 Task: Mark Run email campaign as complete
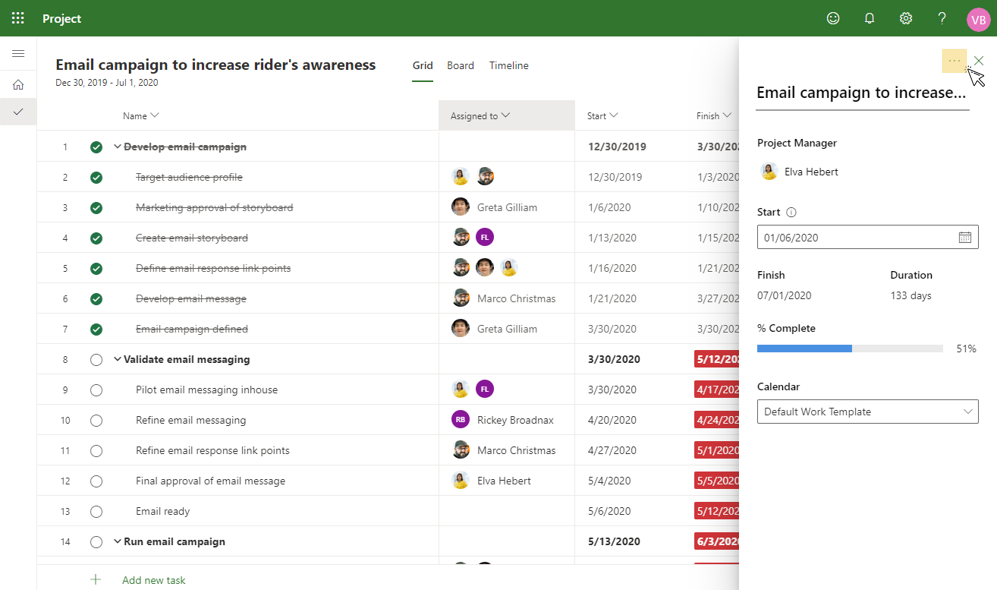click(96, 542)
